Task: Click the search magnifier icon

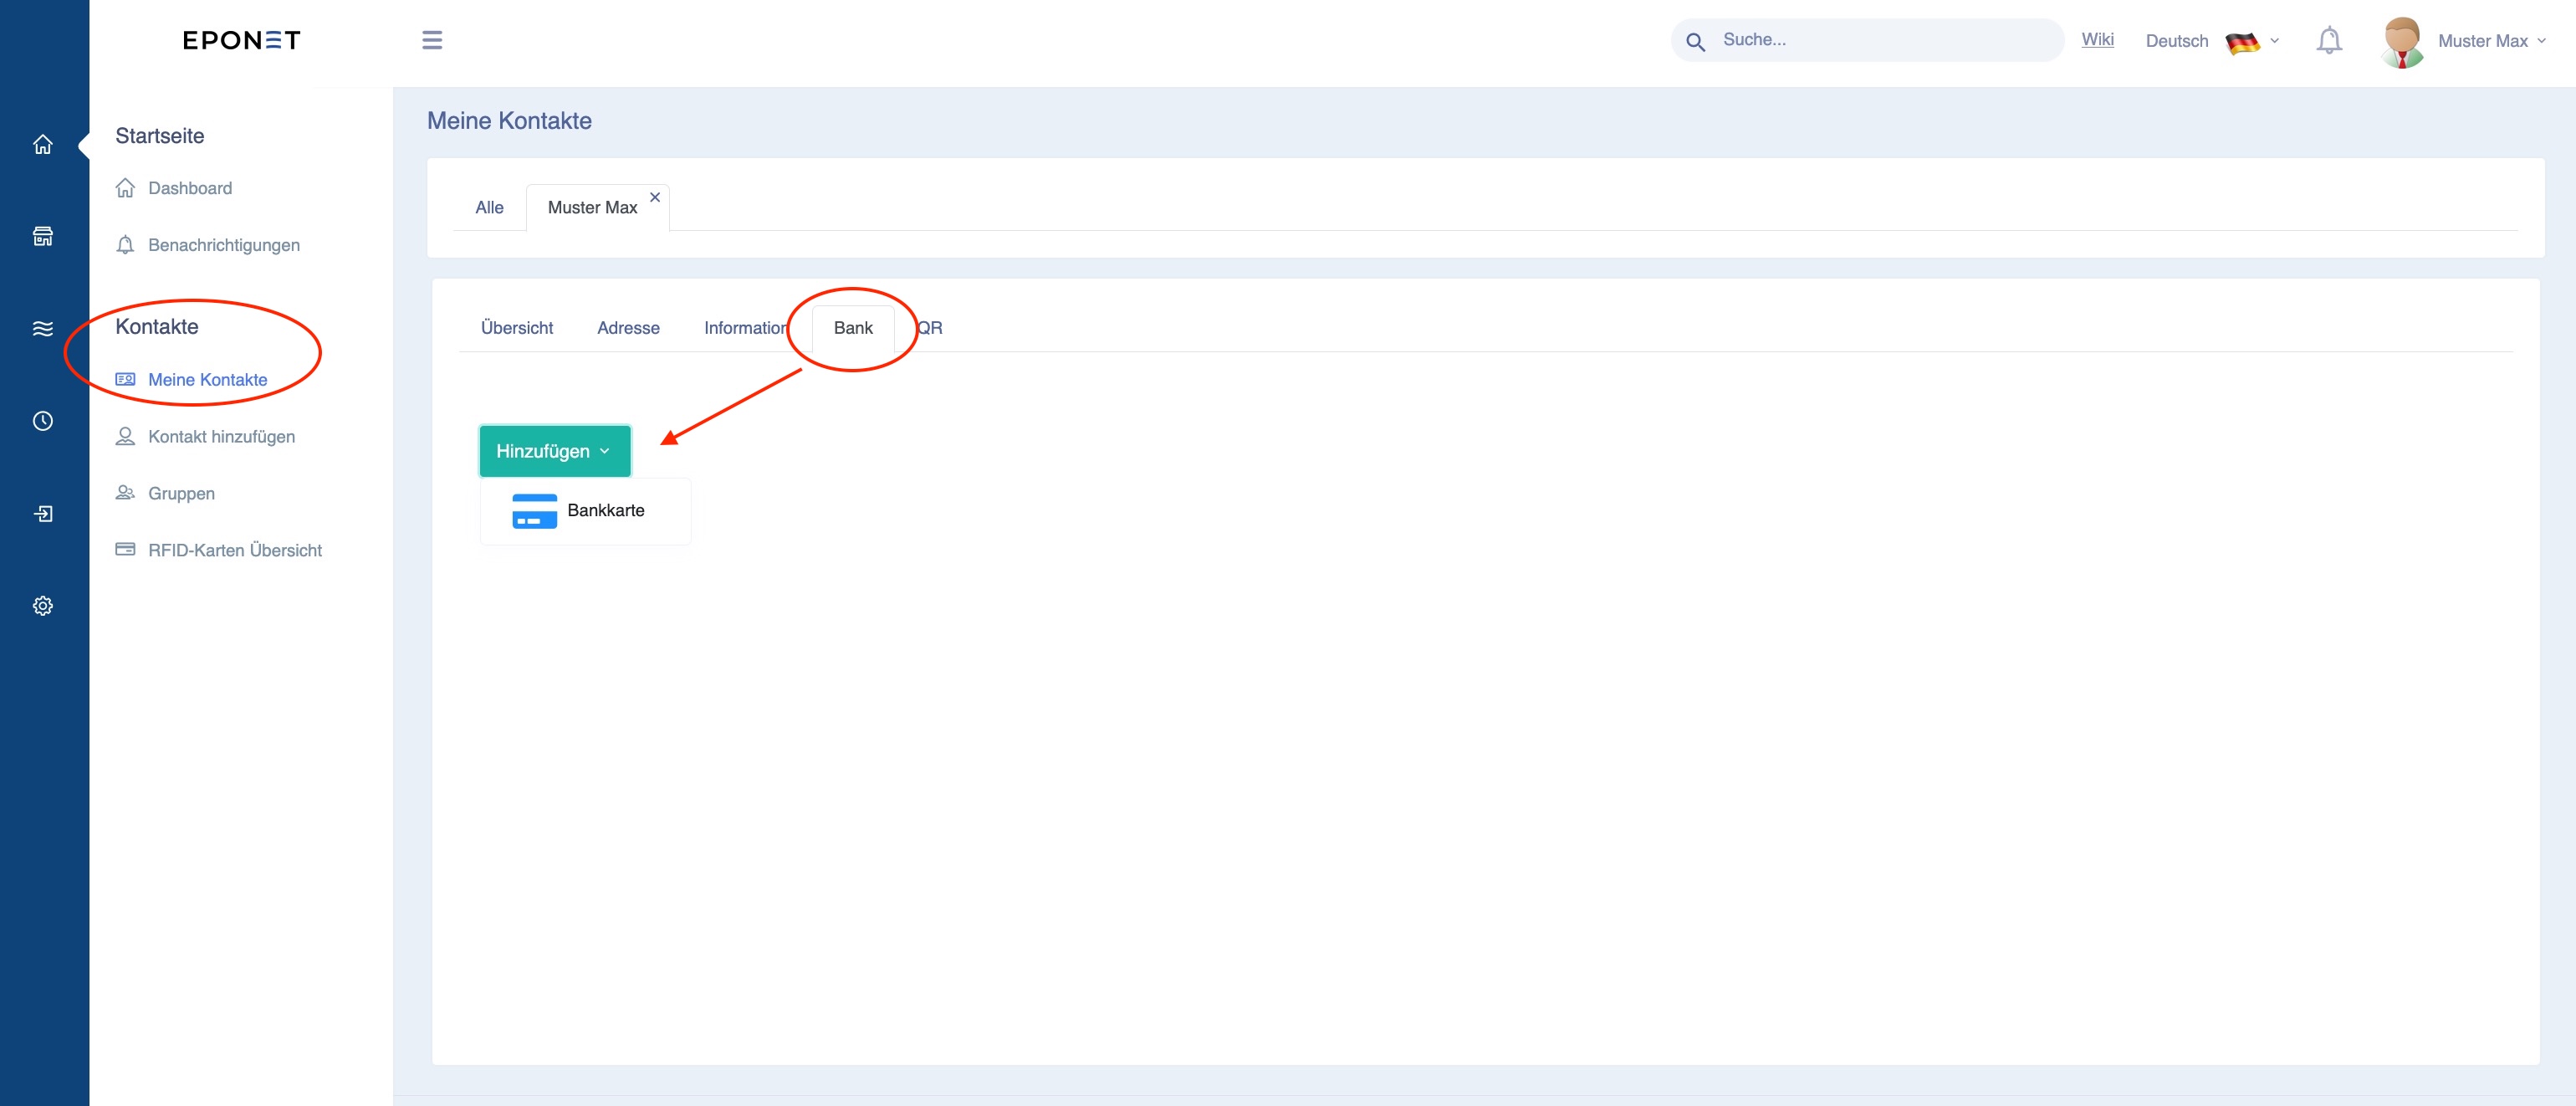Action: click(x=1695, y=41)
